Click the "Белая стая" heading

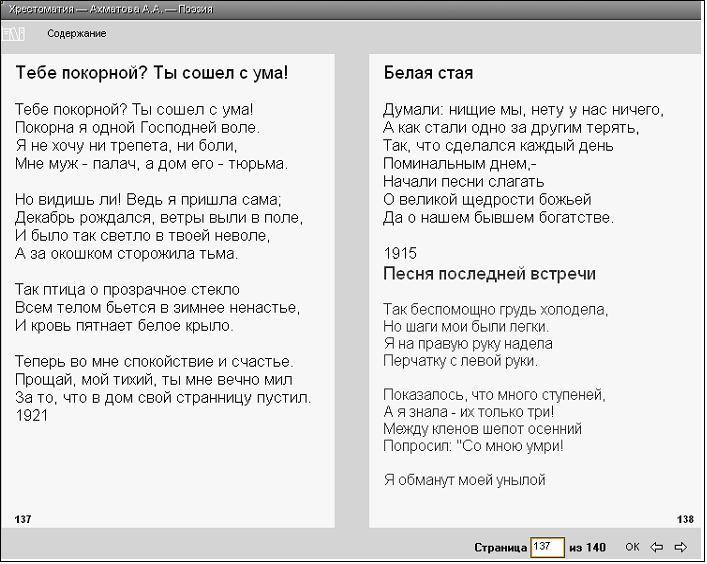tap(428, 73)
